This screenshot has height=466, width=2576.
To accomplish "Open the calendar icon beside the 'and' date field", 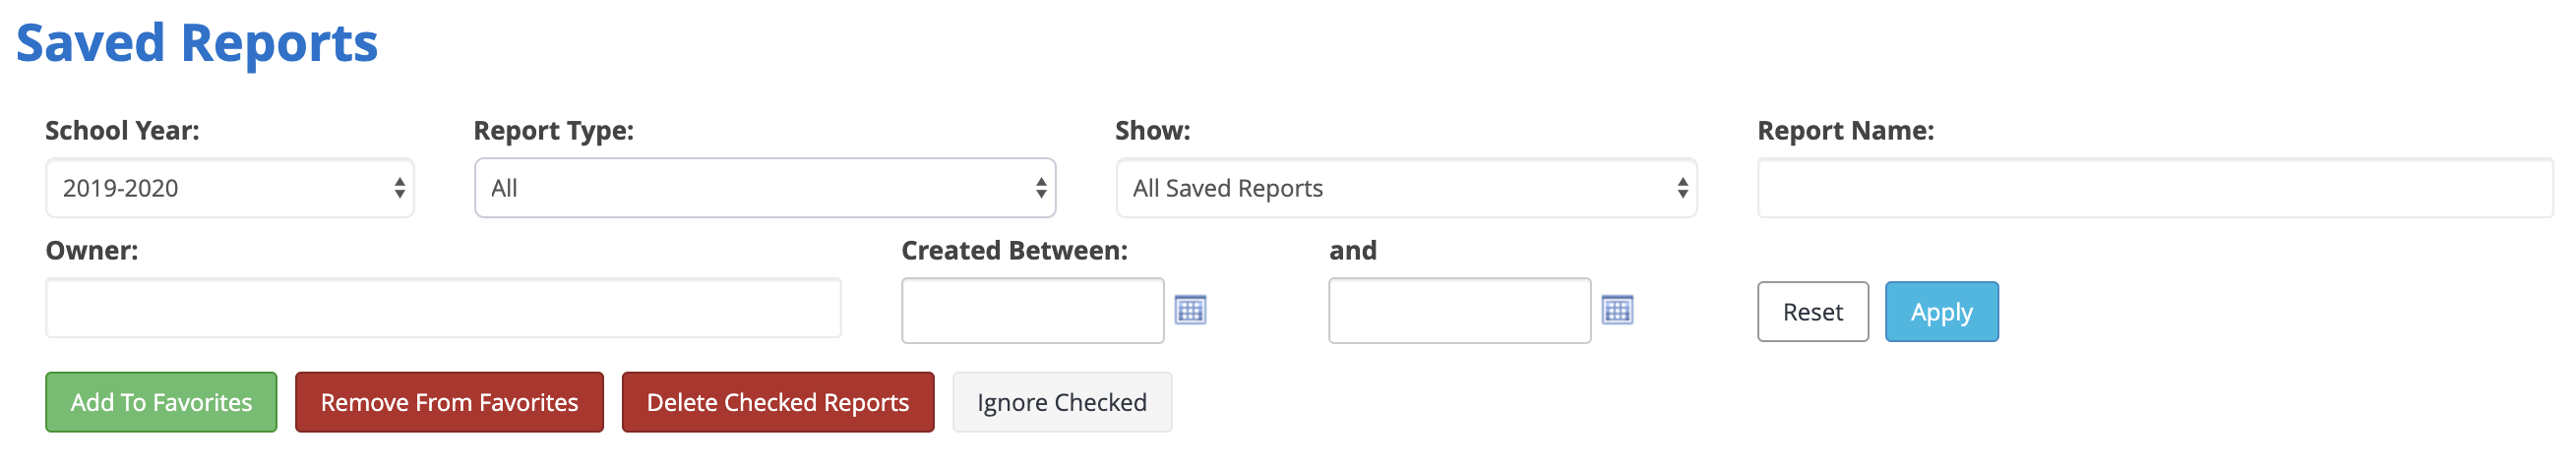I will [x=1617, y=310].
